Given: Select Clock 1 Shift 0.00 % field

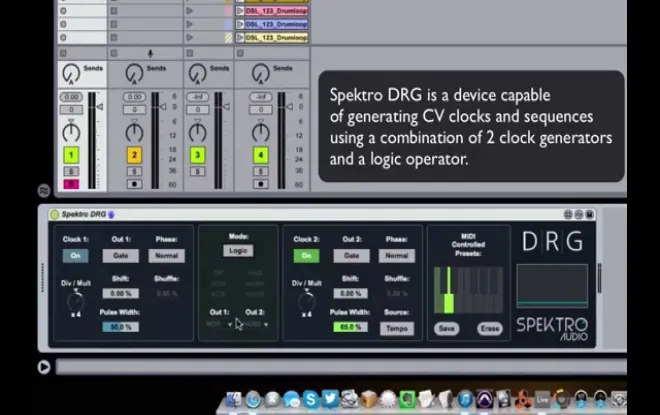Looking at the screenshot, I should [121, 293].
